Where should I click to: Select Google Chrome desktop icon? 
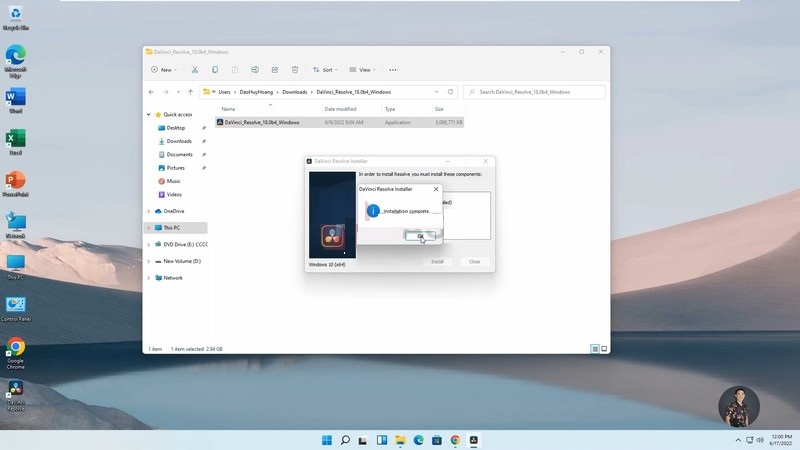tap(16, 353)
